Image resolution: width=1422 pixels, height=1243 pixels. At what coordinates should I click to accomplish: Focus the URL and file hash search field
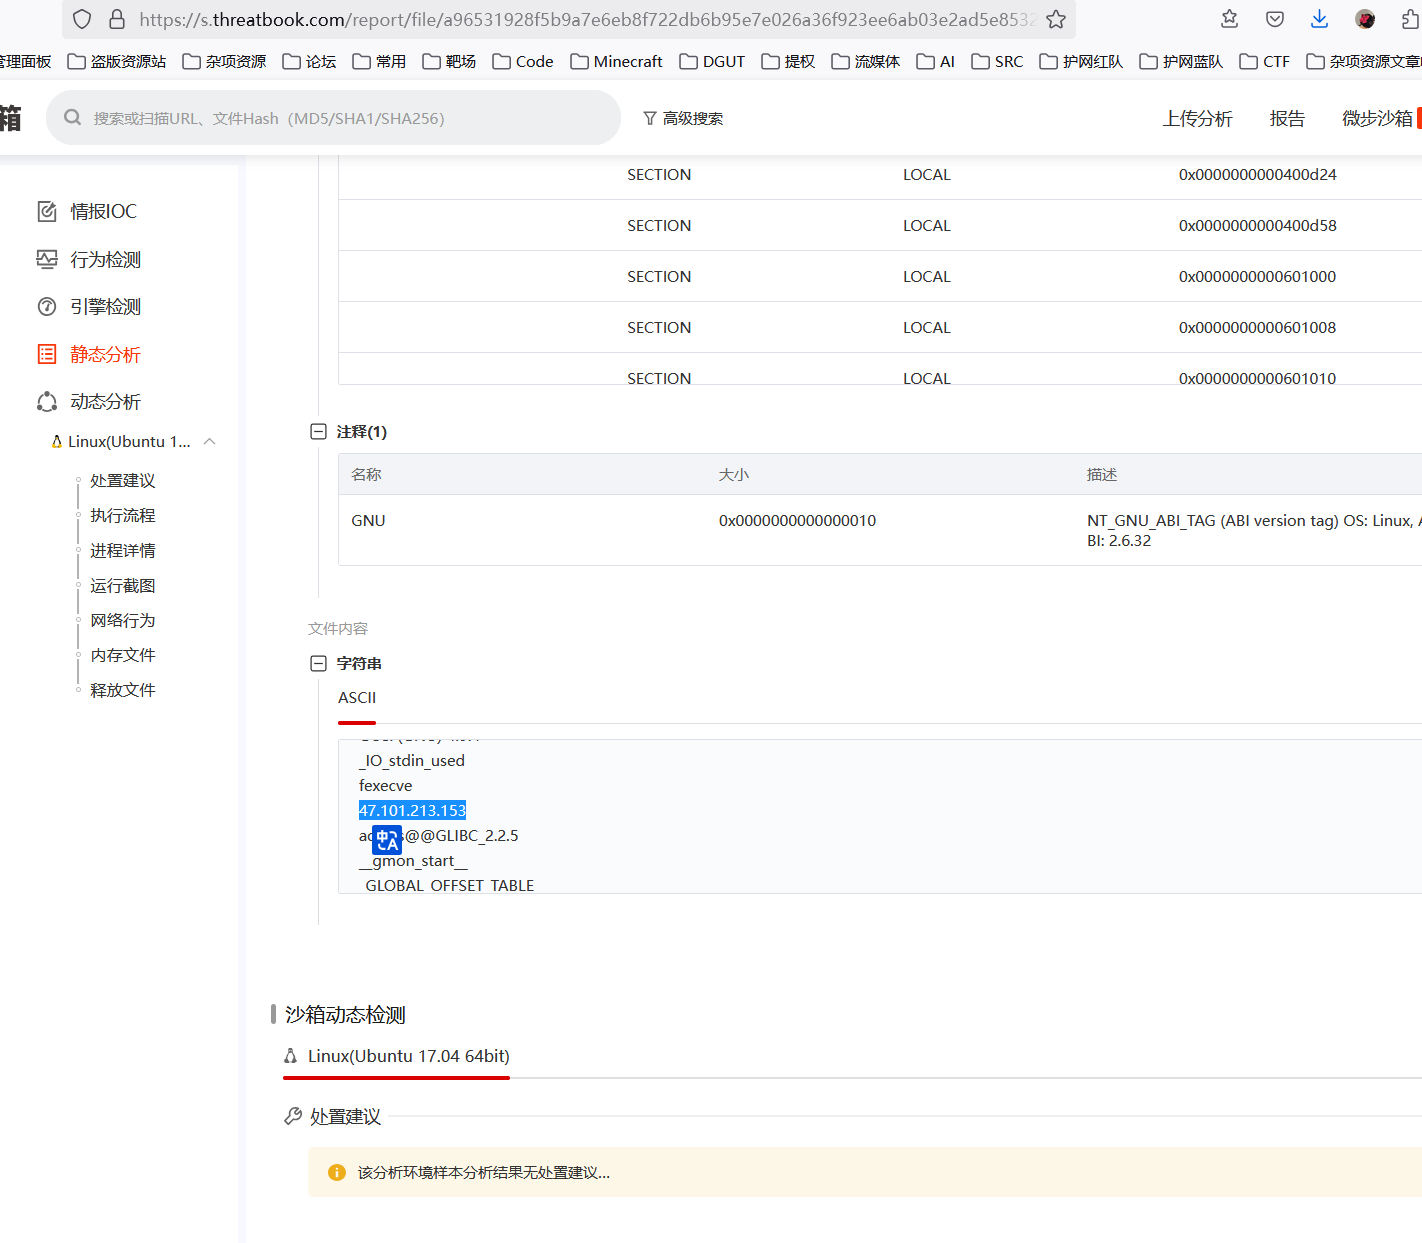(340, 118)
